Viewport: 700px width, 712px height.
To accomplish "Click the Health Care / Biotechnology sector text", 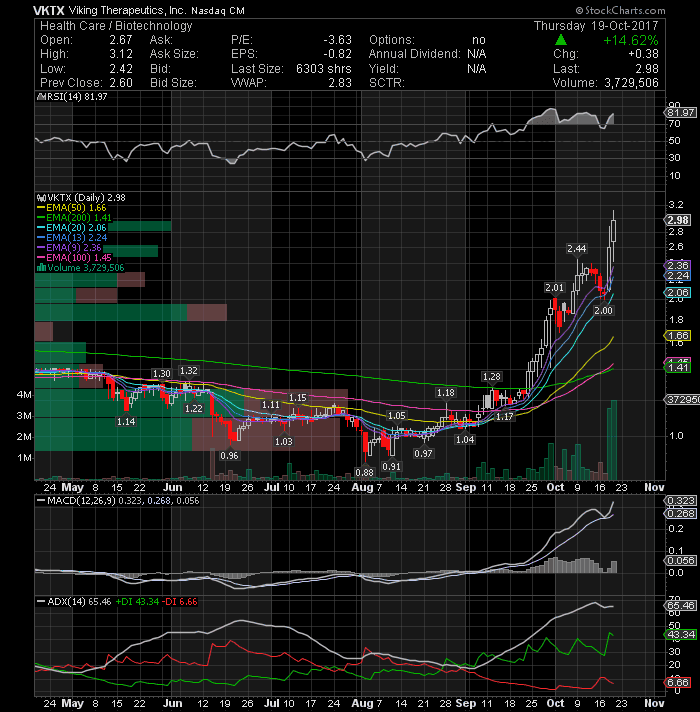I will [x=116, y=26].
